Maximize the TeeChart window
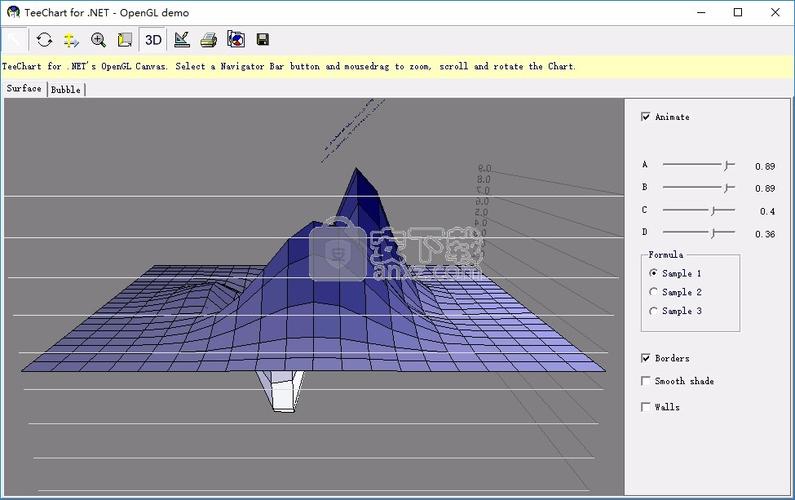The width and height of the screenshot is (795, 500). 738,13
